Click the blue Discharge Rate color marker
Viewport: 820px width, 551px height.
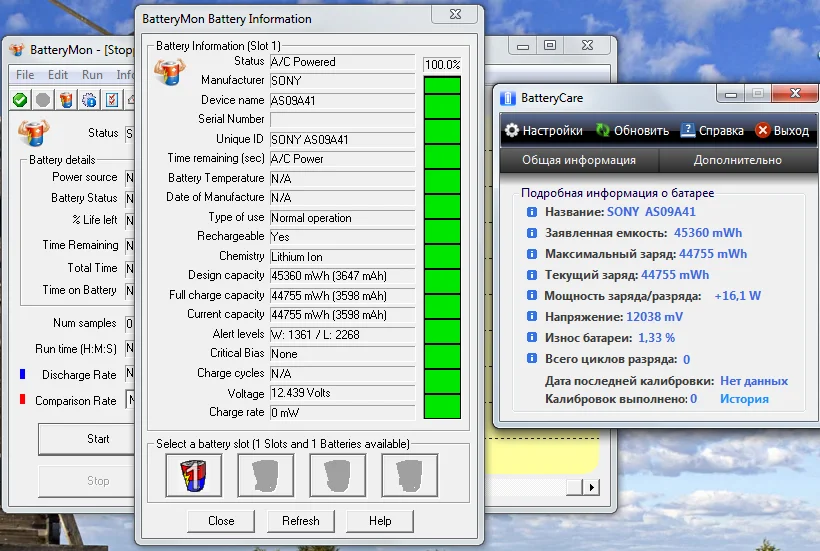pyautogui.click(x=22, y=374)
